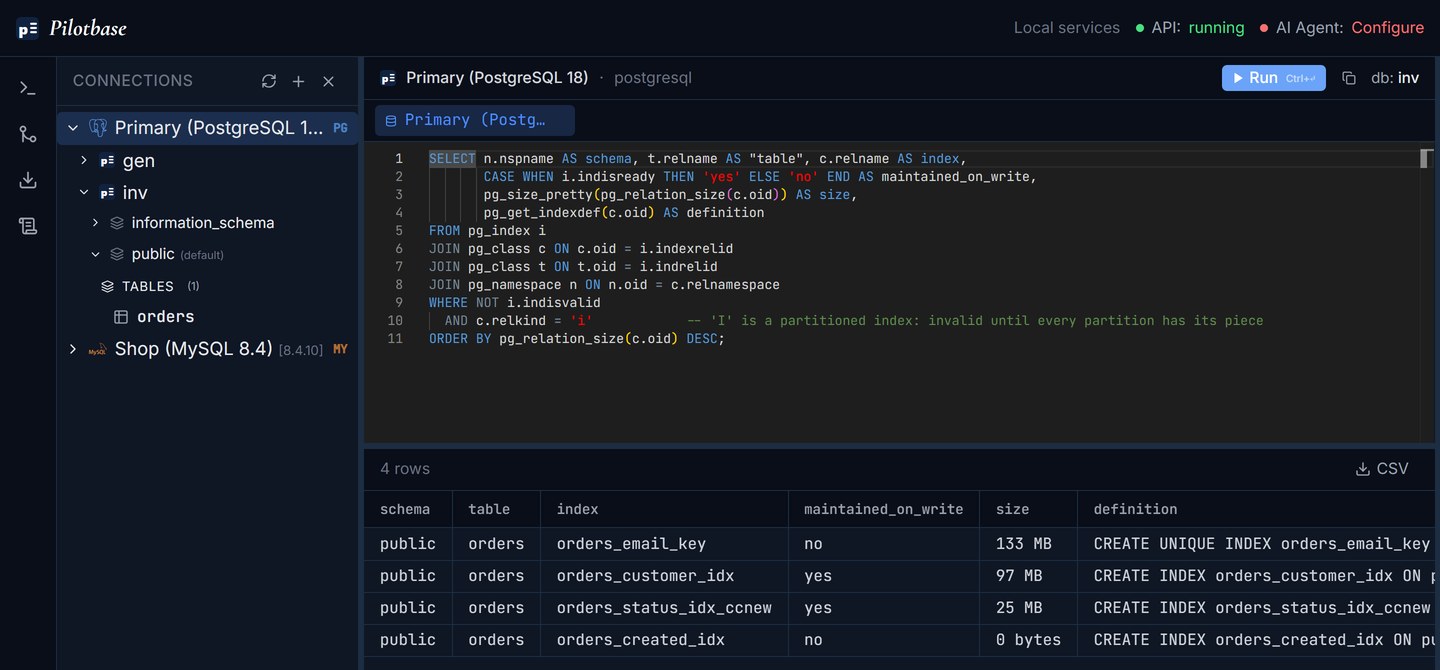Click Configure for AI Agent
1440x670 pixels.
pos(1387,28)
